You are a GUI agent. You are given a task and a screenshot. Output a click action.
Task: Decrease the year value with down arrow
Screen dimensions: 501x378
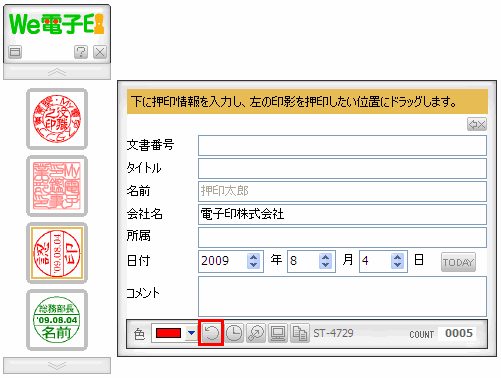tap(253, 265)
